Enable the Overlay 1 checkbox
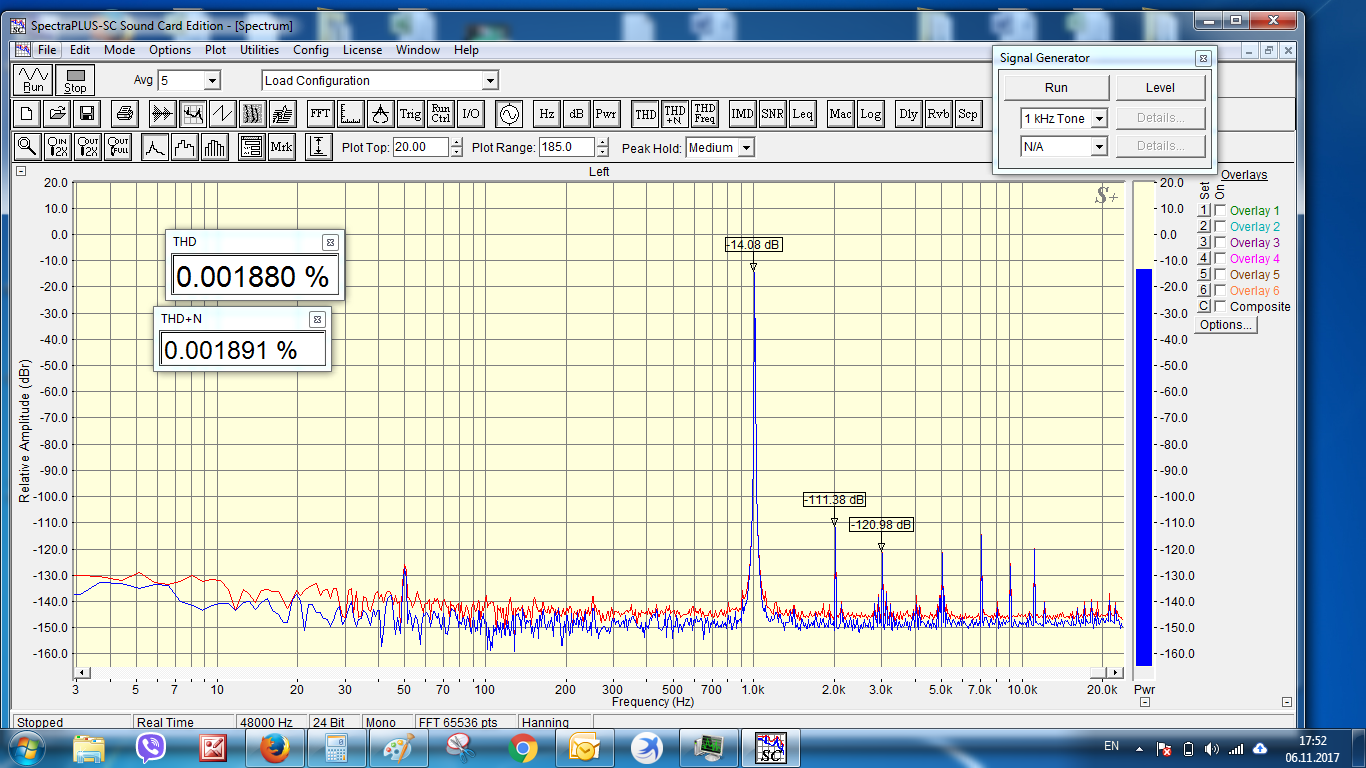The width and height of the screenshot is (1366, 768). pos(1220,211)
